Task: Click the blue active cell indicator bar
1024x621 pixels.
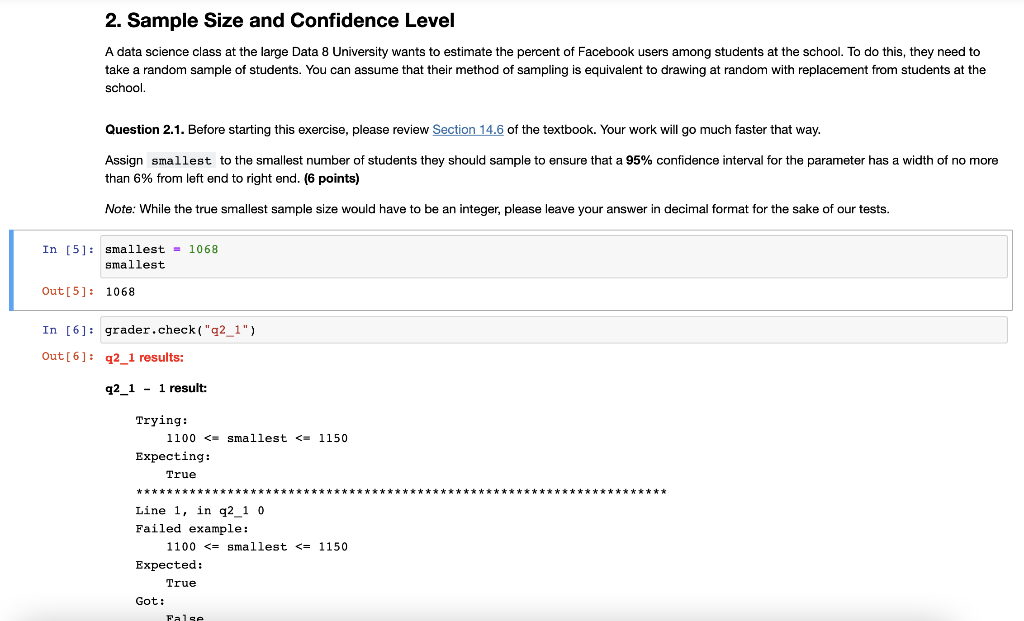Action: [9, 270]
